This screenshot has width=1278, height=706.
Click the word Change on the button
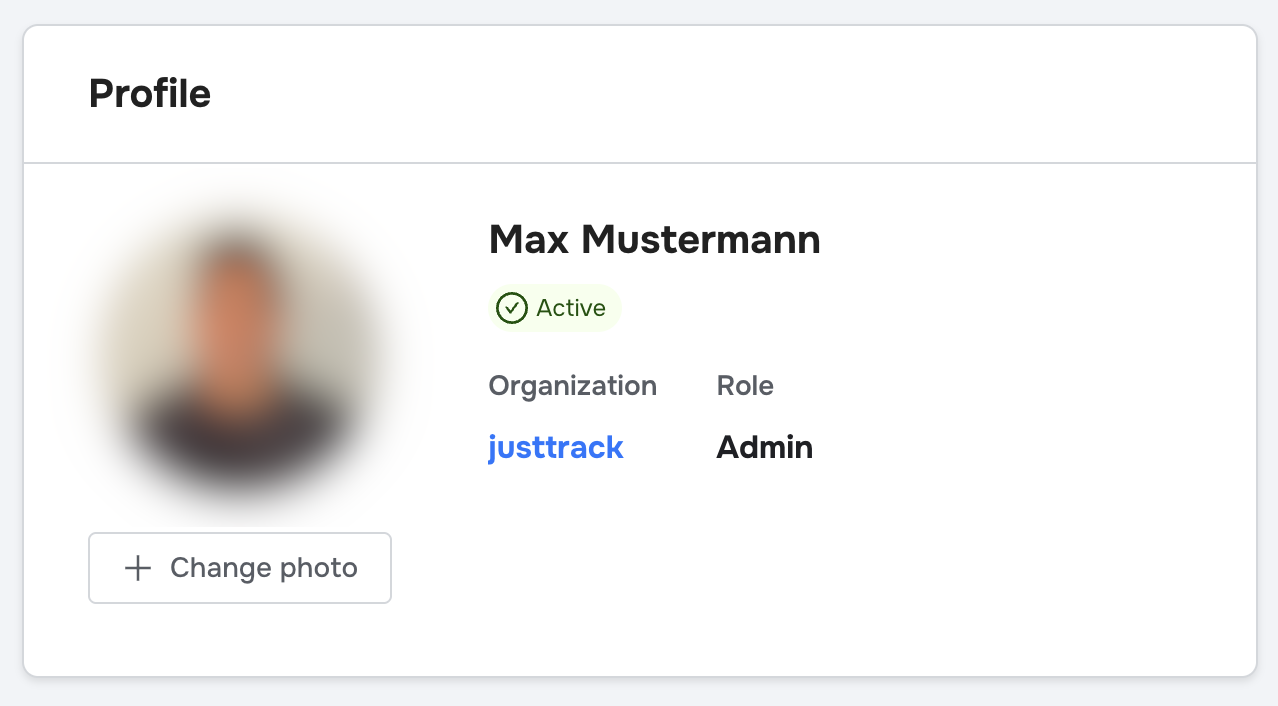pyautogui.click(x=220, y=568)
